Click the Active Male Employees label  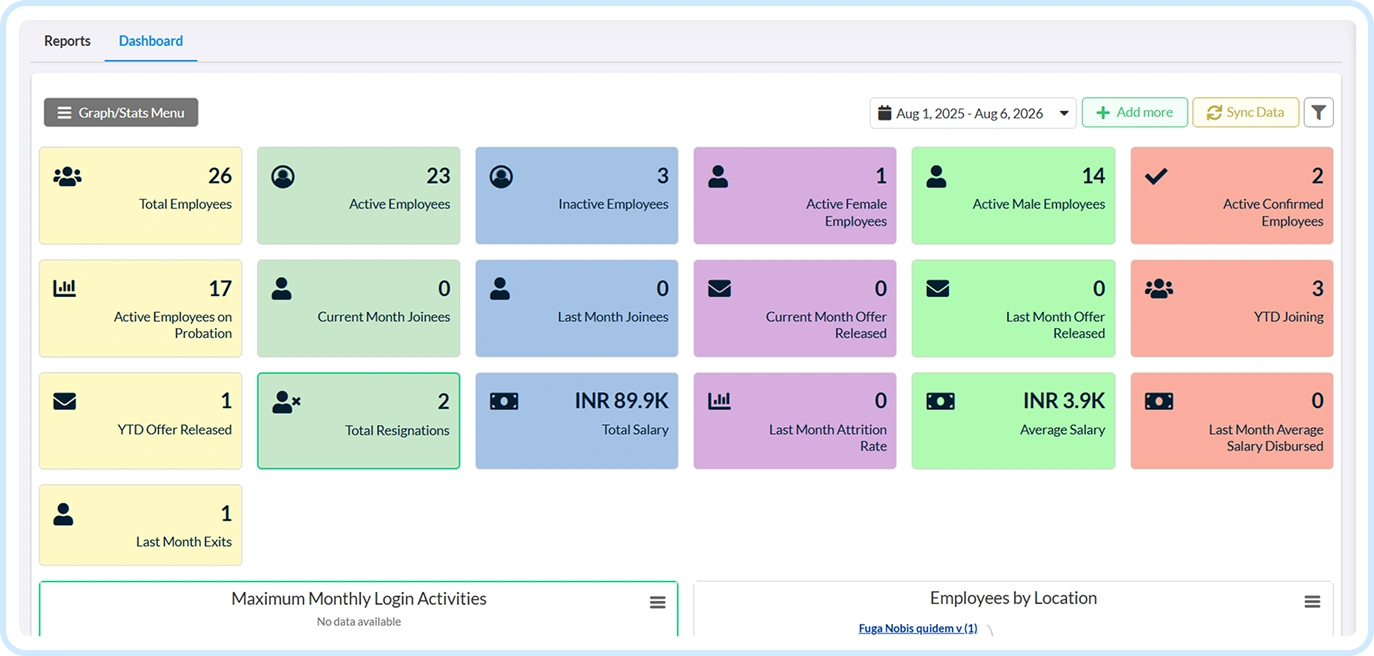[x=1039, y=204]
